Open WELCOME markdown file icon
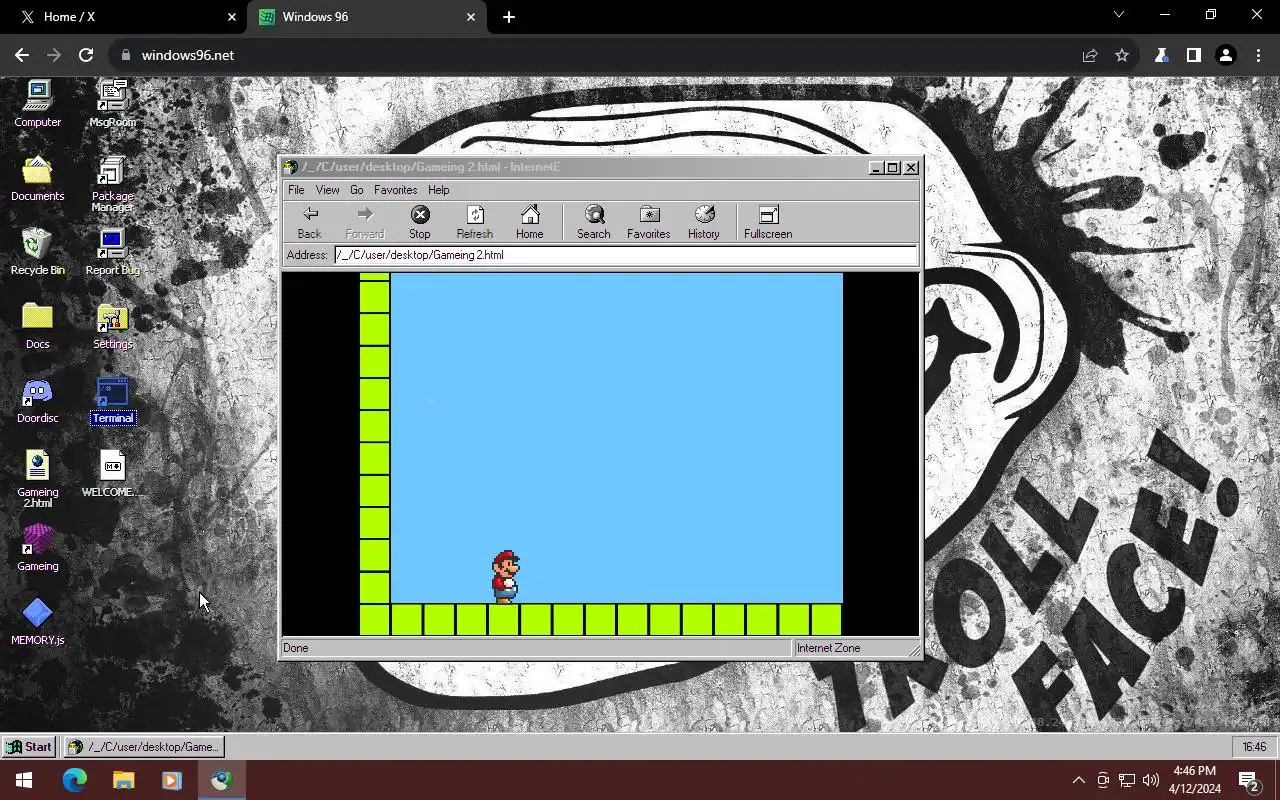 (x=113, y=474)
